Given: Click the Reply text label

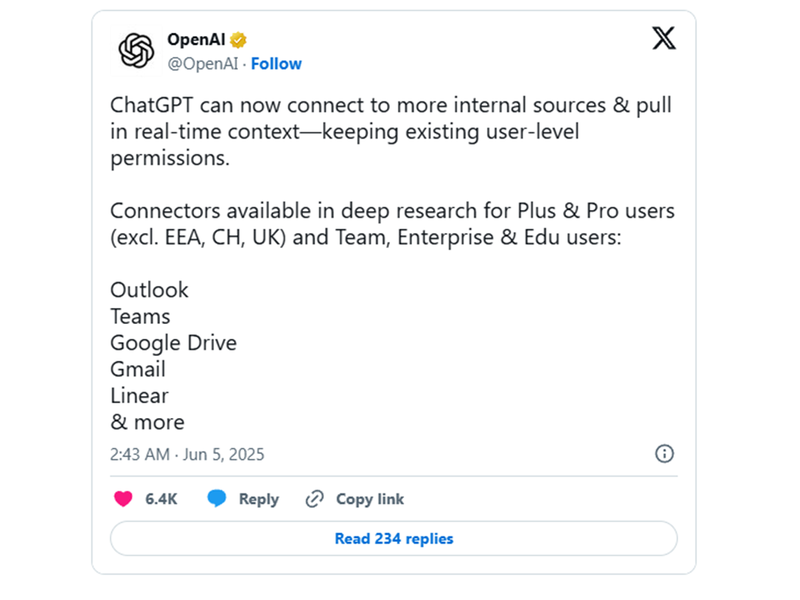Looking at the screenshot, I should pyautogui.click(x=258, y=499).
